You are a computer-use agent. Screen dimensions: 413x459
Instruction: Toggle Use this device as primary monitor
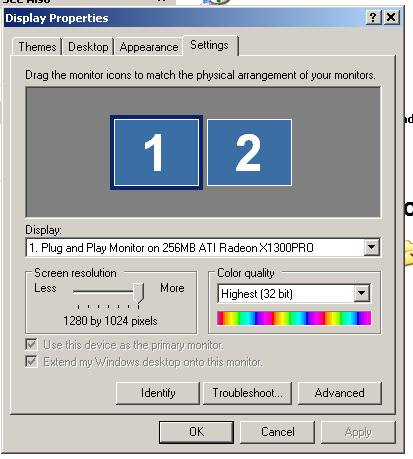(x=31, y=344)
